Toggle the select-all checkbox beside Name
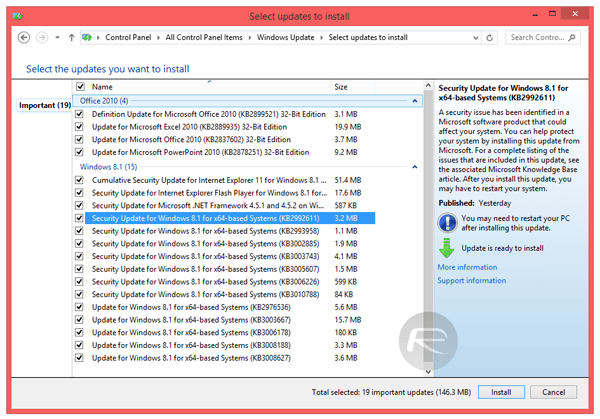The height and width of the screenshot is (419, 600). (80, 86)
